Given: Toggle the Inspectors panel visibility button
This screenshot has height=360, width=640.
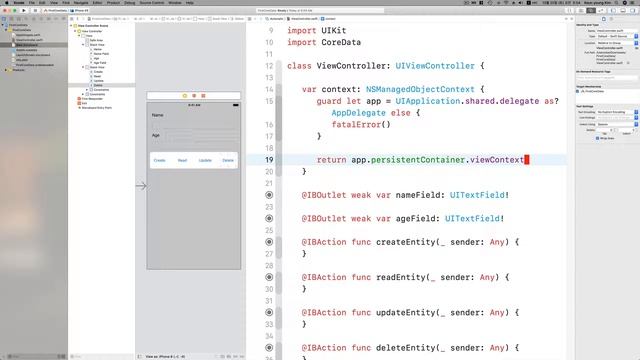Looking at the screenshot, I should click(x=633, y=10).
